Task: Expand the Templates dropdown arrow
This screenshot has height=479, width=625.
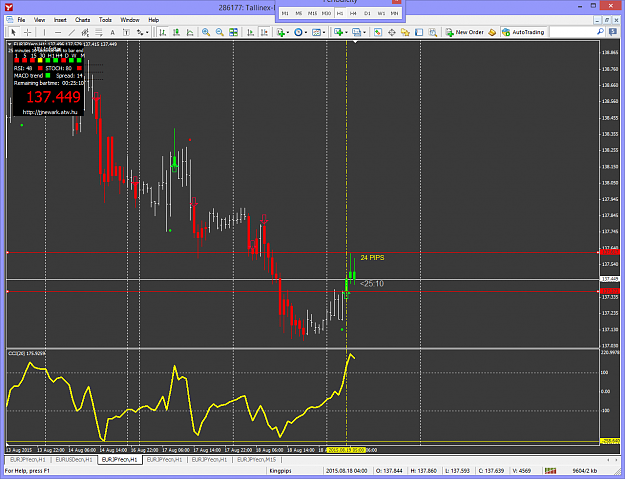Action: [324, 32]
